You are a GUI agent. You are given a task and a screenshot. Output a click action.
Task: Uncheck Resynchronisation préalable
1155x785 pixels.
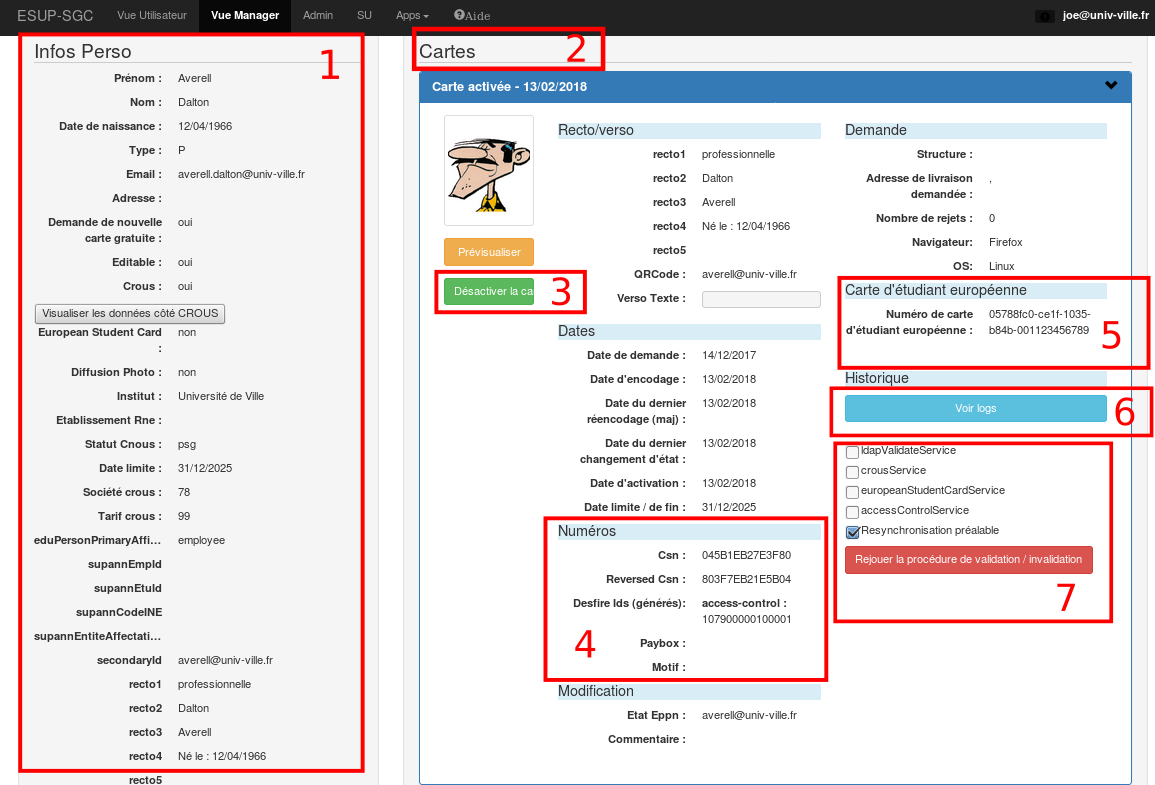852,532
